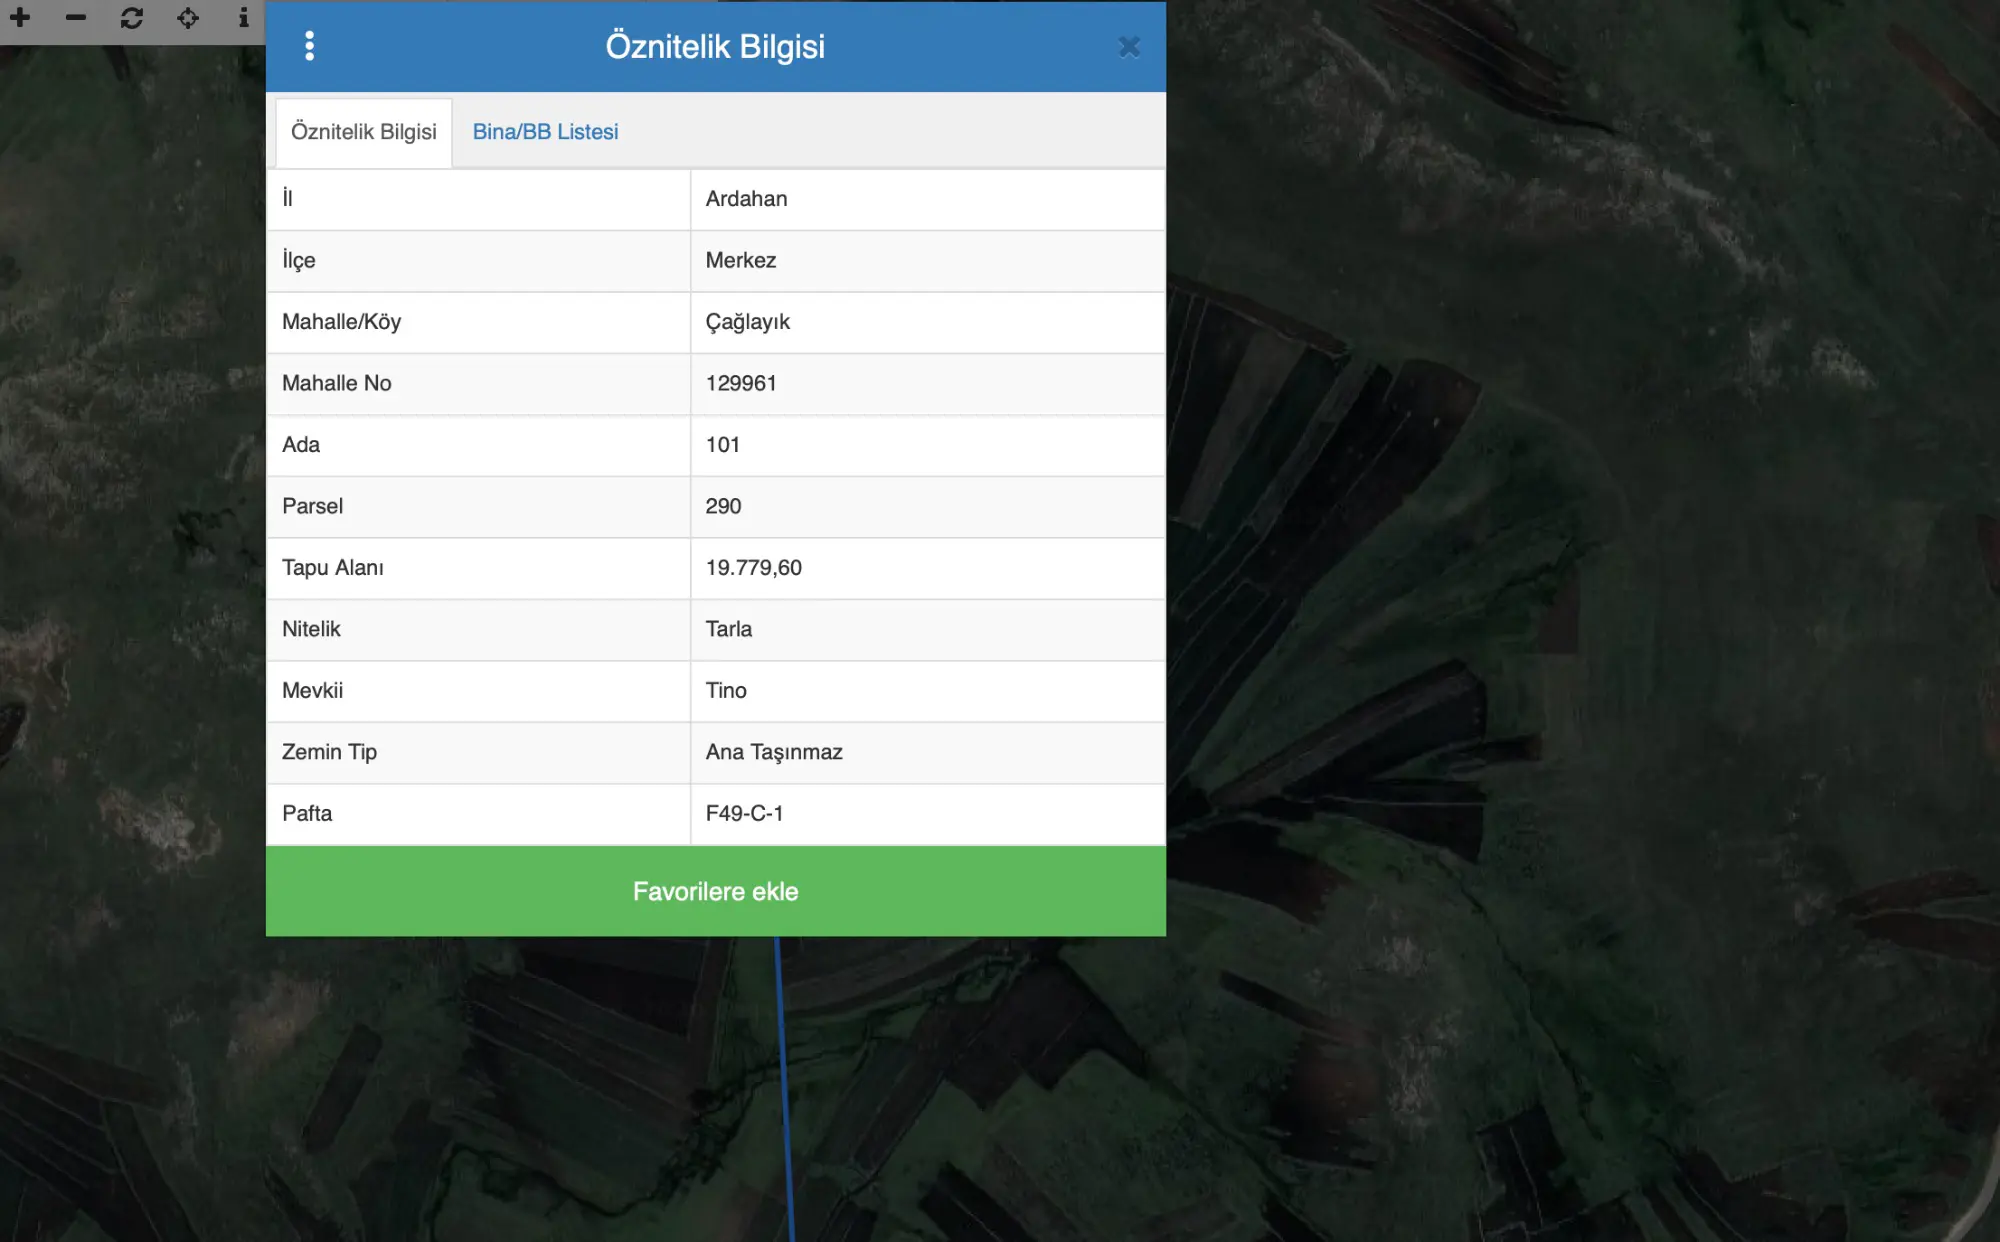
Task: Click the Mahalle/Köy row label
Action: pos(341,322)
